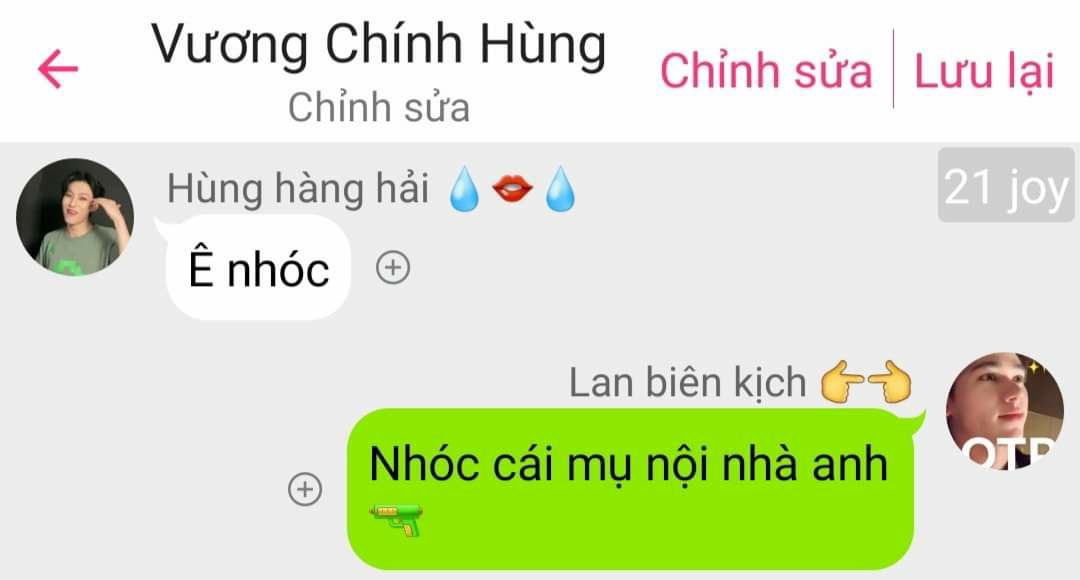Viewport: 1080px width, 580px height.
Task: Open Lan biên kịch's profile avatar
Action: [x=1005, y=411]
